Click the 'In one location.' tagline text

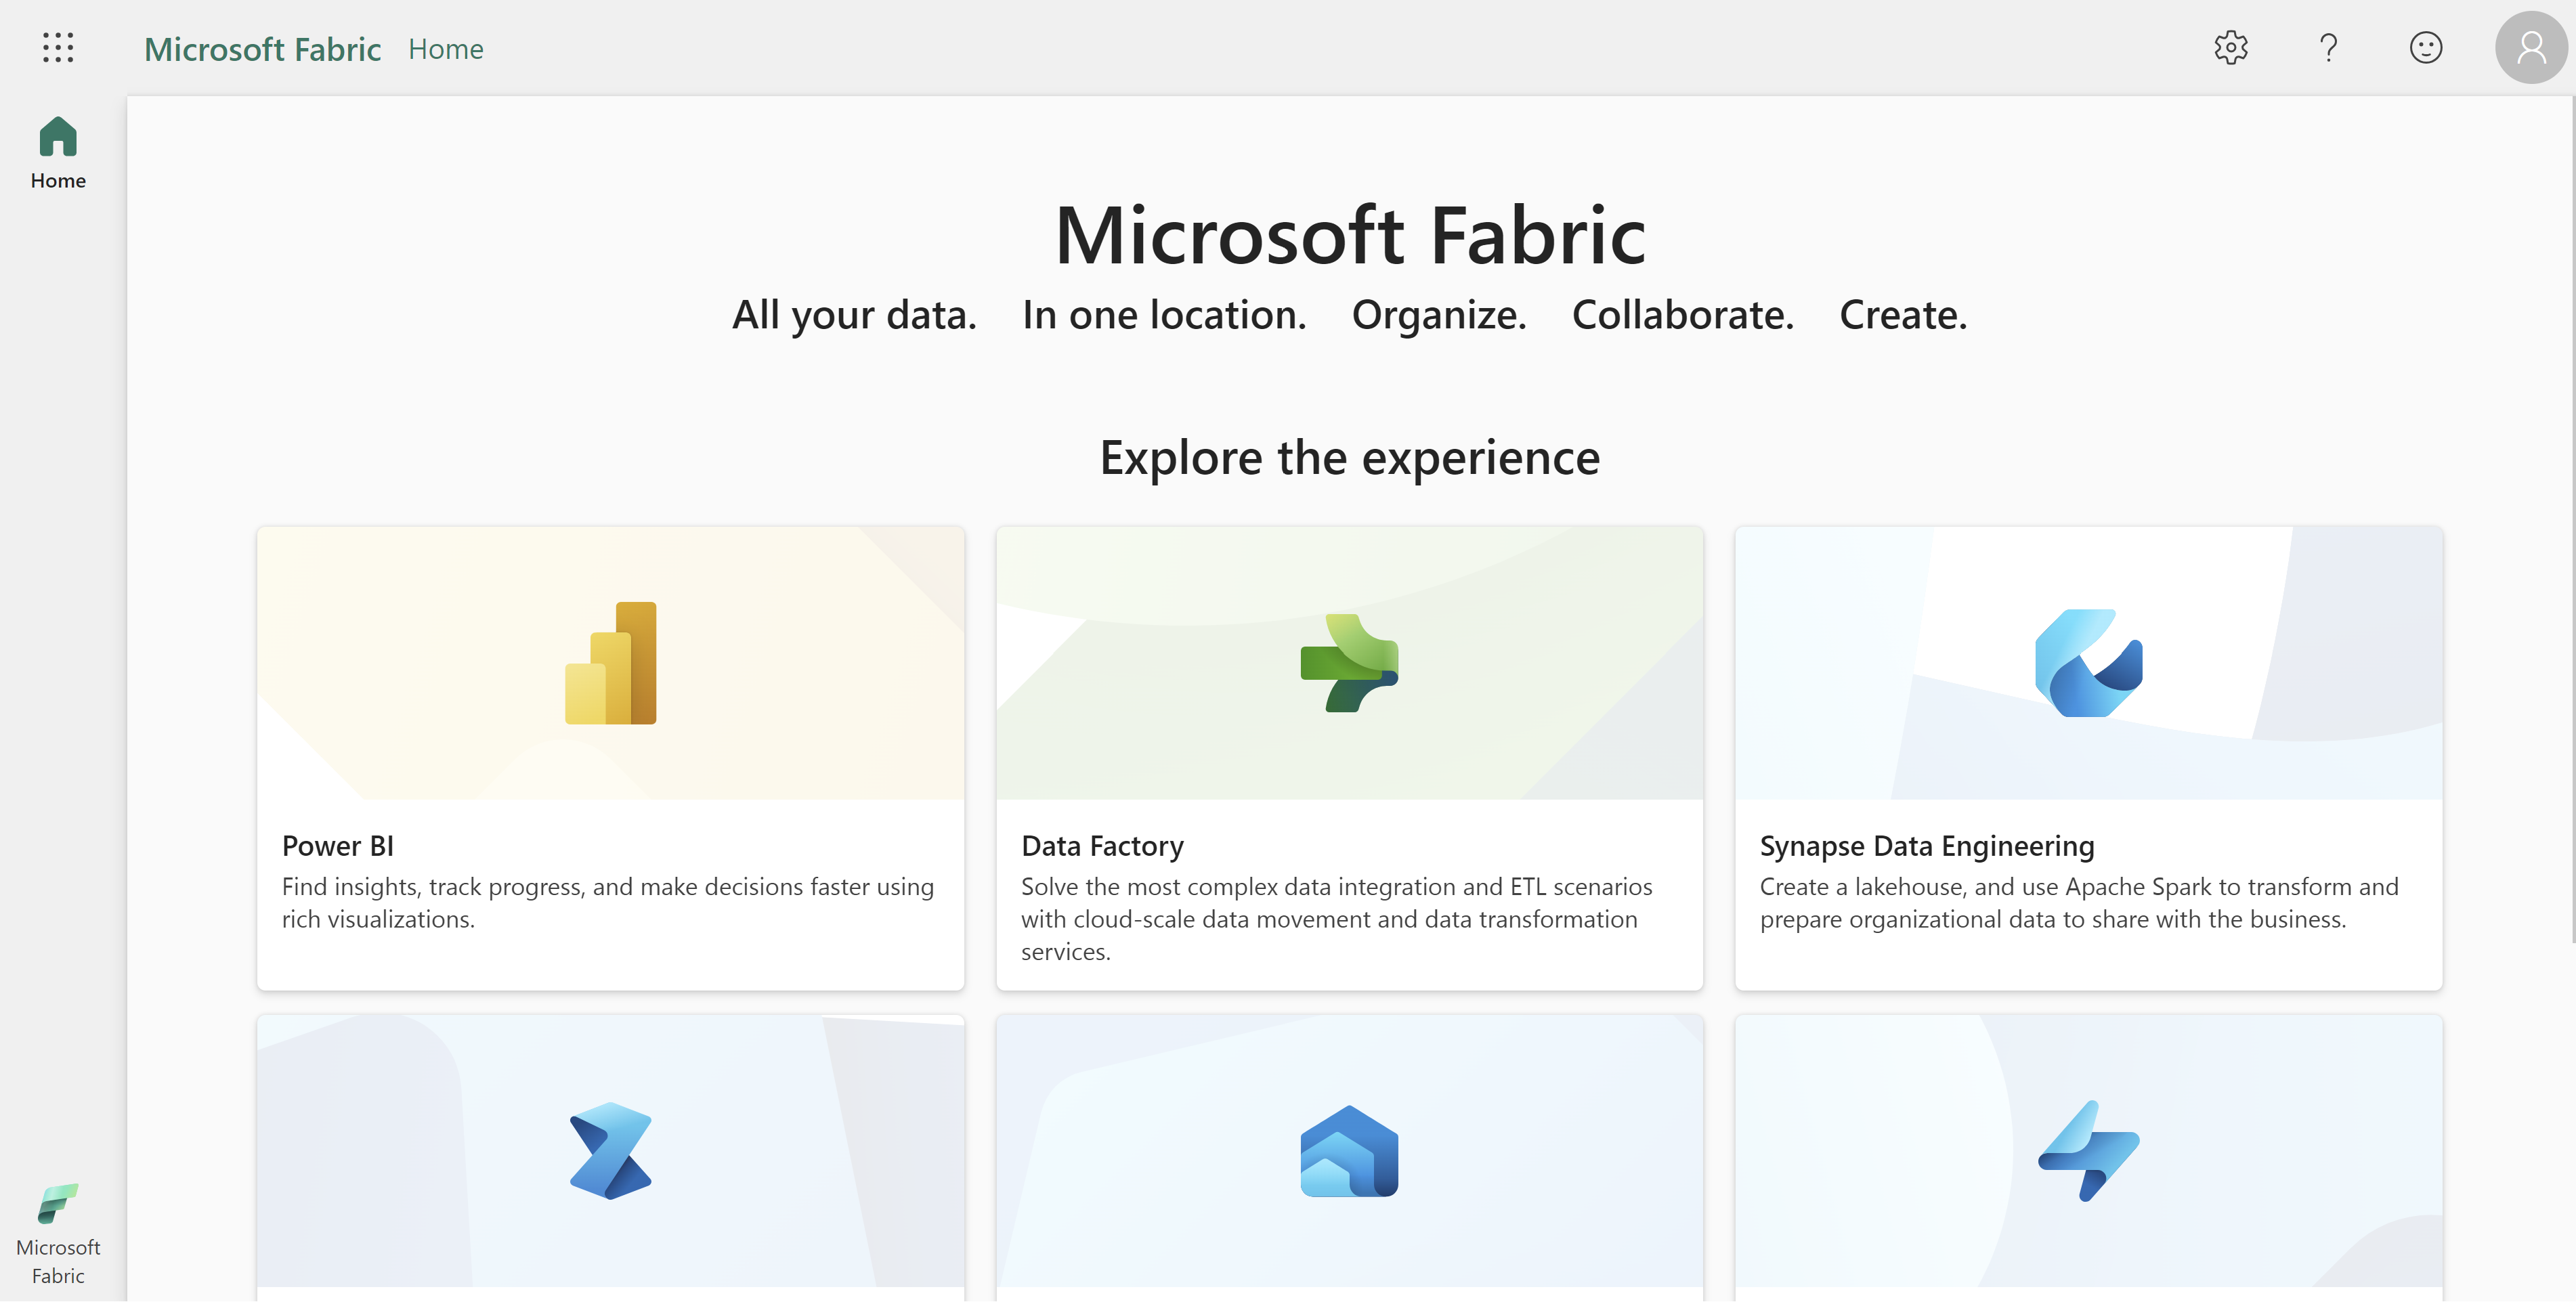click(1164, 315)
